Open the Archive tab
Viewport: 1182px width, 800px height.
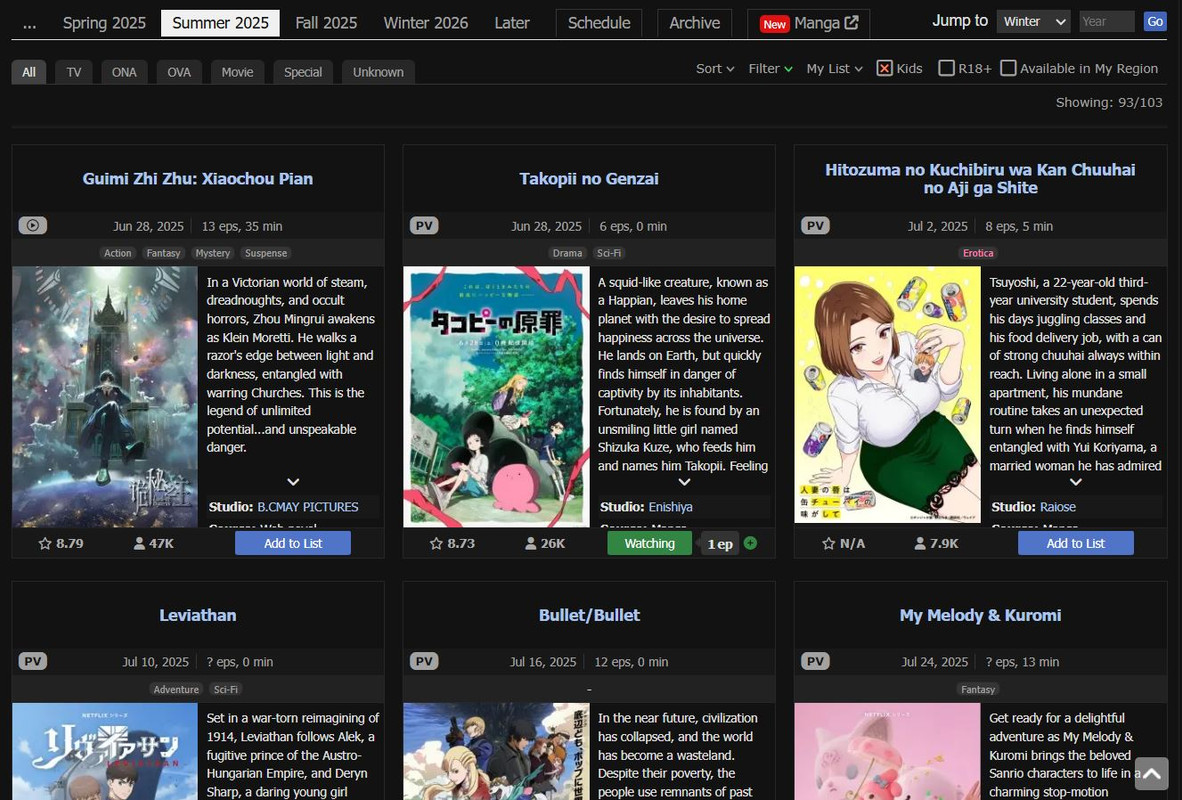(693, 22)
